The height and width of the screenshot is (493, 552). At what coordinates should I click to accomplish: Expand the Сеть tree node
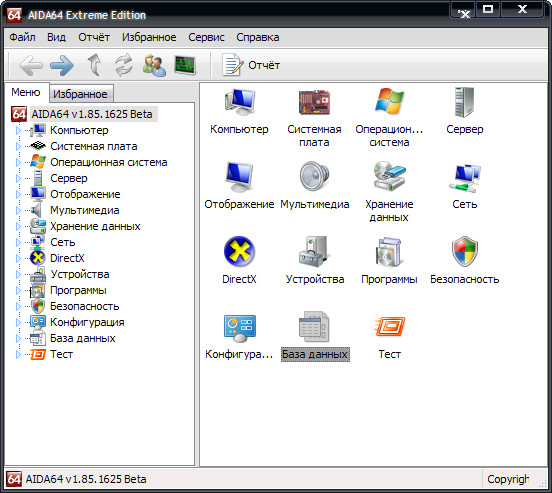click(x=18, y=243)
